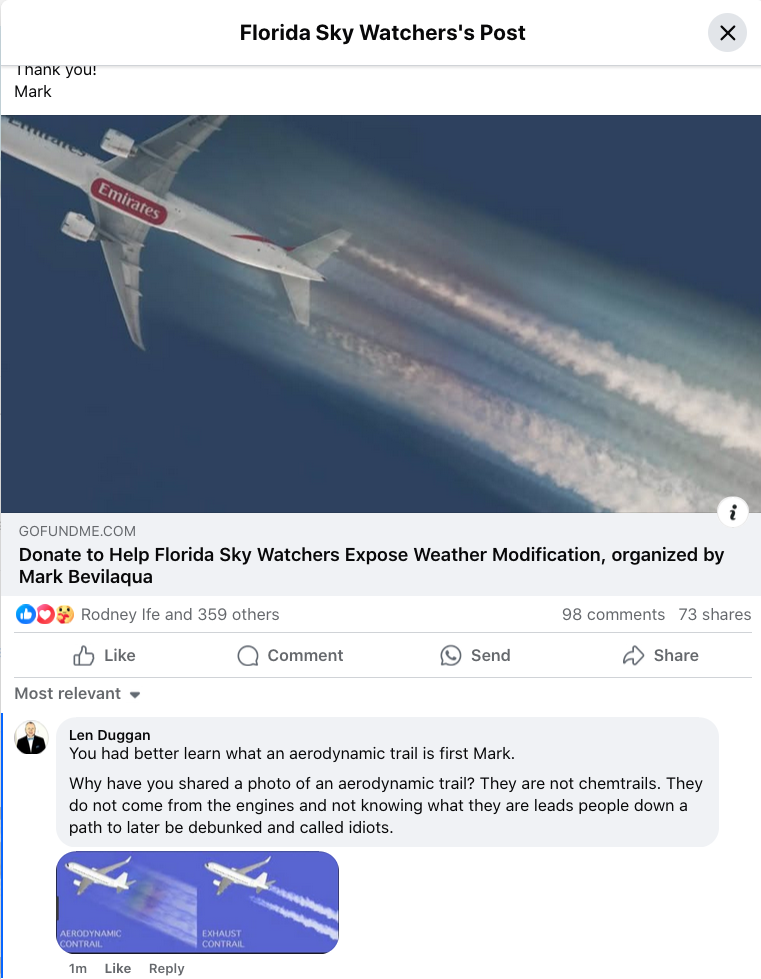761x979 pixels.
Task: Open the red heart reaction icon
Action: point(45,614)
